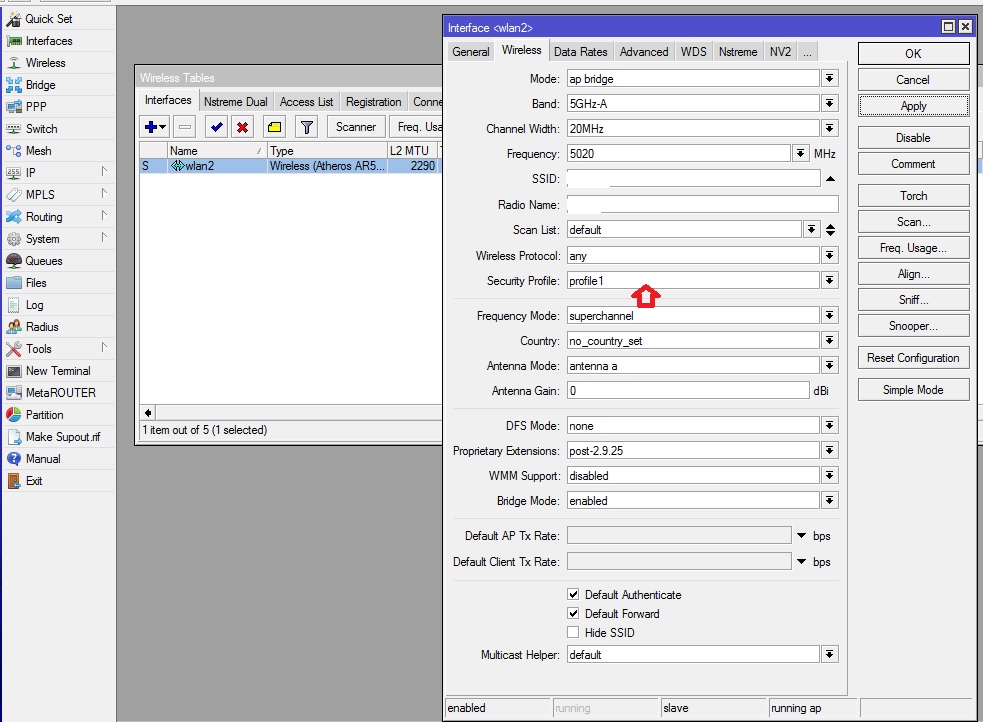The height and width of the screenshot is (722, 983).
Task: Open Queues in the left menu
Action: pos(44,261)
